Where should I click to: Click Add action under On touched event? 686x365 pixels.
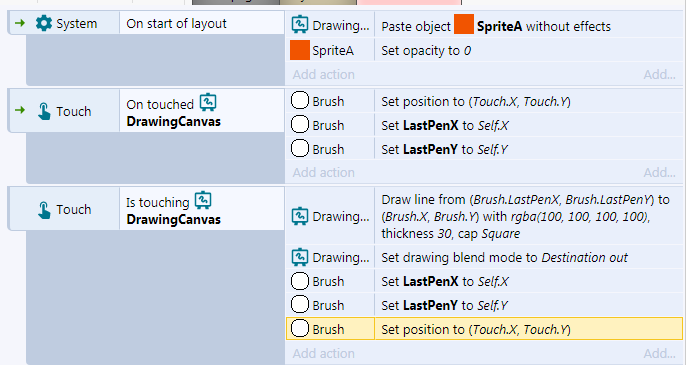(x=324, y=172)
